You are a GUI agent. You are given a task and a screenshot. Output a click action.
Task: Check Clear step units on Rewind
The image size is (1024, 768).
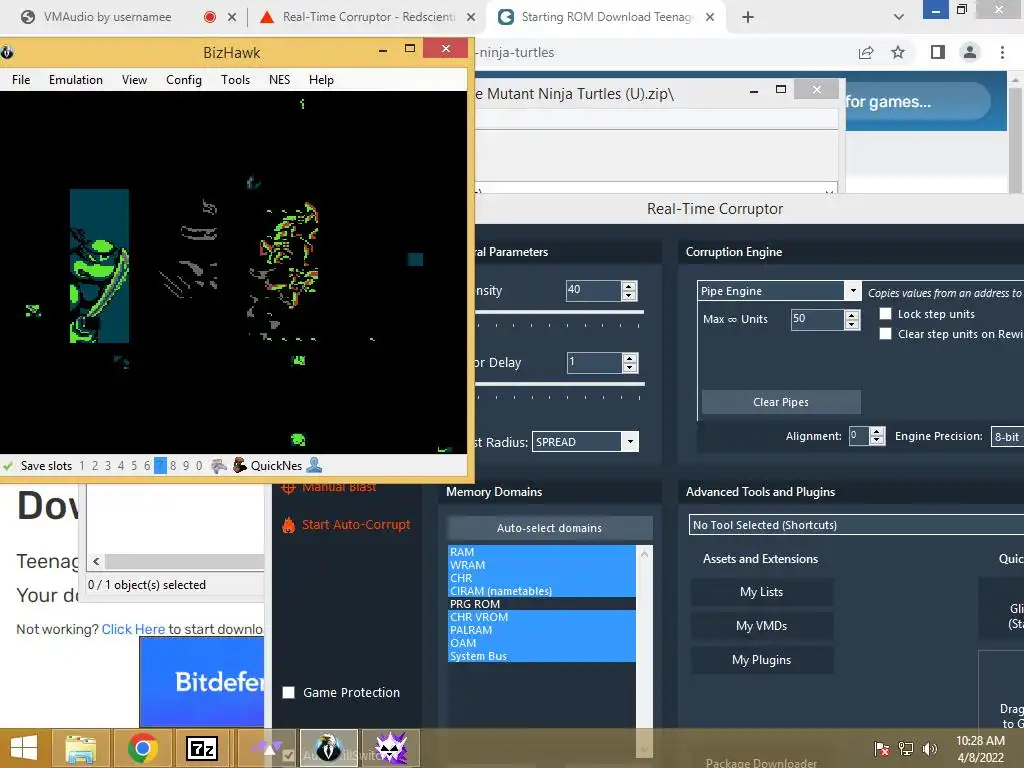(886, 334)
